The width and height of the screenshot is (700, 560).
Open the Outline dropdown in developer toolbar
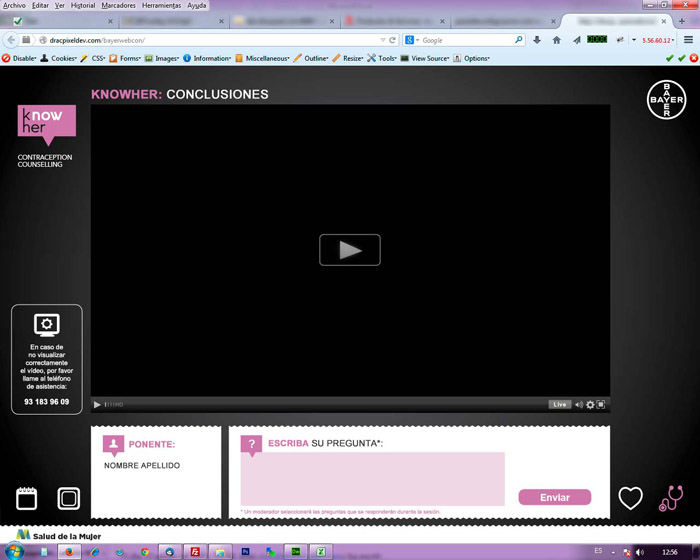(x=311, y=58)
